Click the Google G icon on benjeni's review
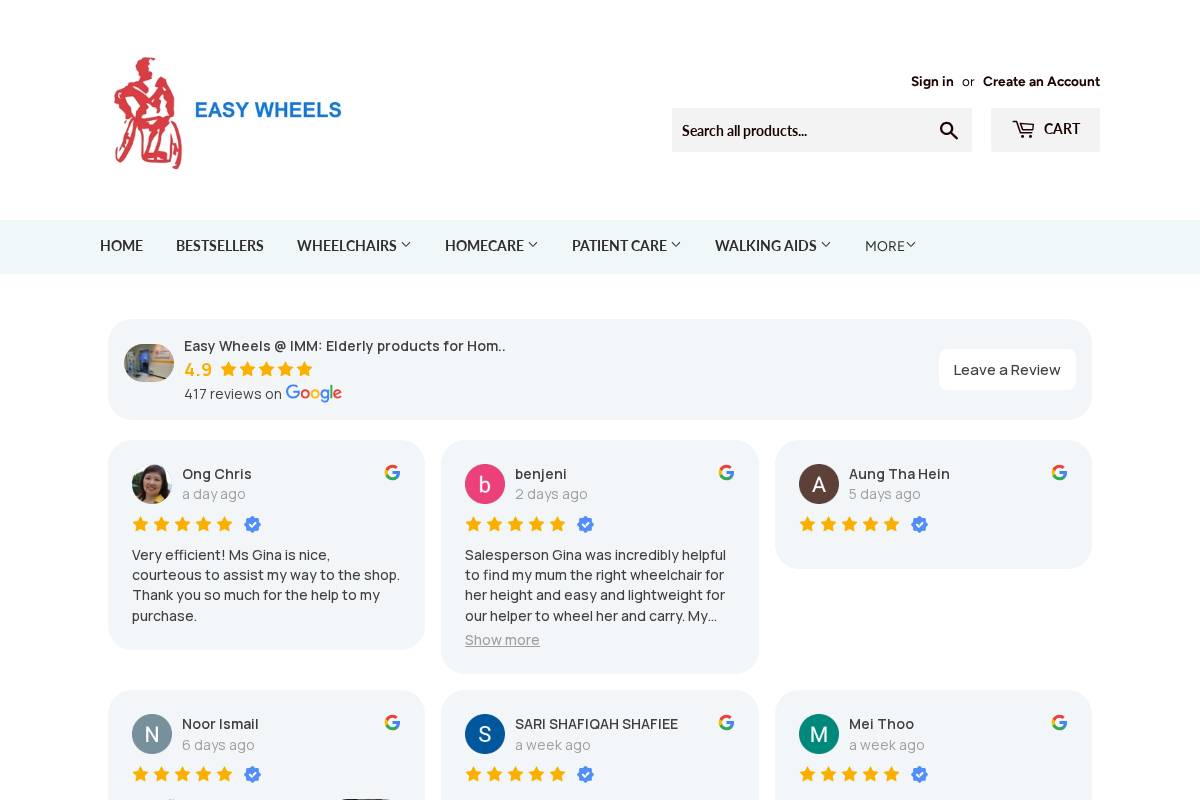1200x800 pixels. coord(726,472)
